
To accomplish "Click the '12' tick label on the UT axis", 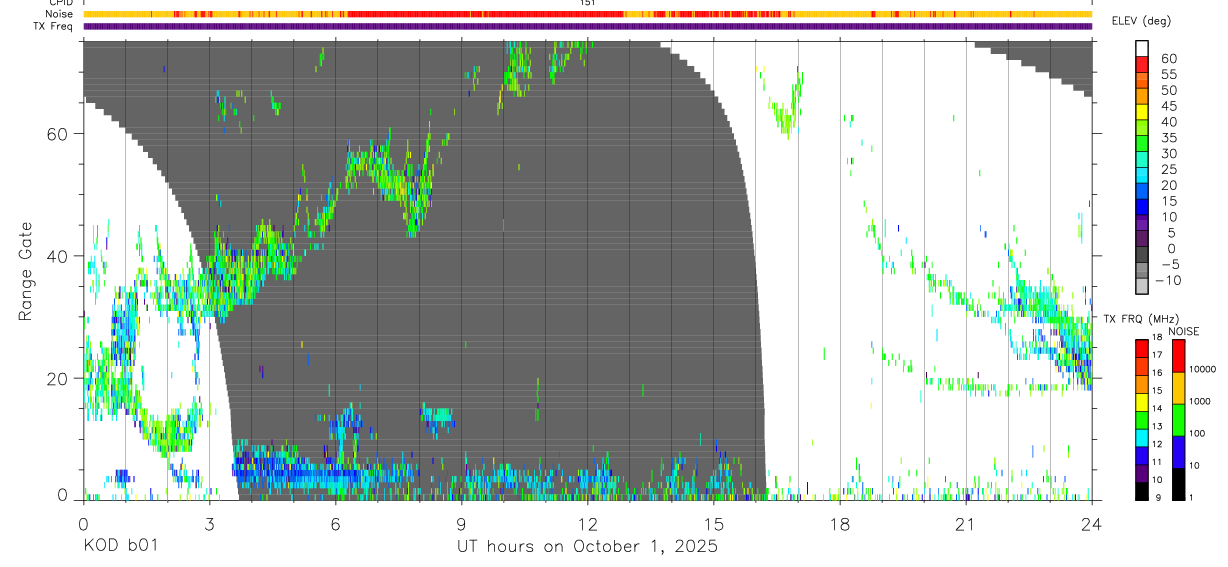I will click(x=587, y=523).
